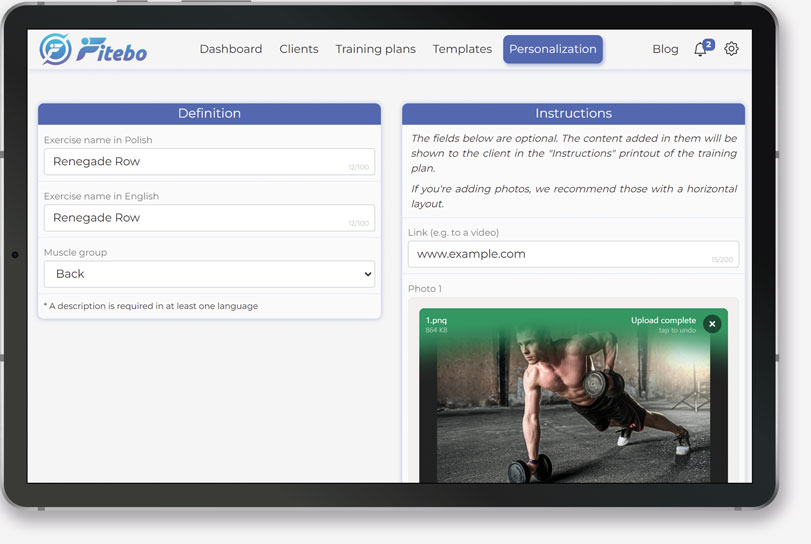Open the notifications bell
This screenshot has height=544, width=811.
pyautogui.click(x=700, y=50)
